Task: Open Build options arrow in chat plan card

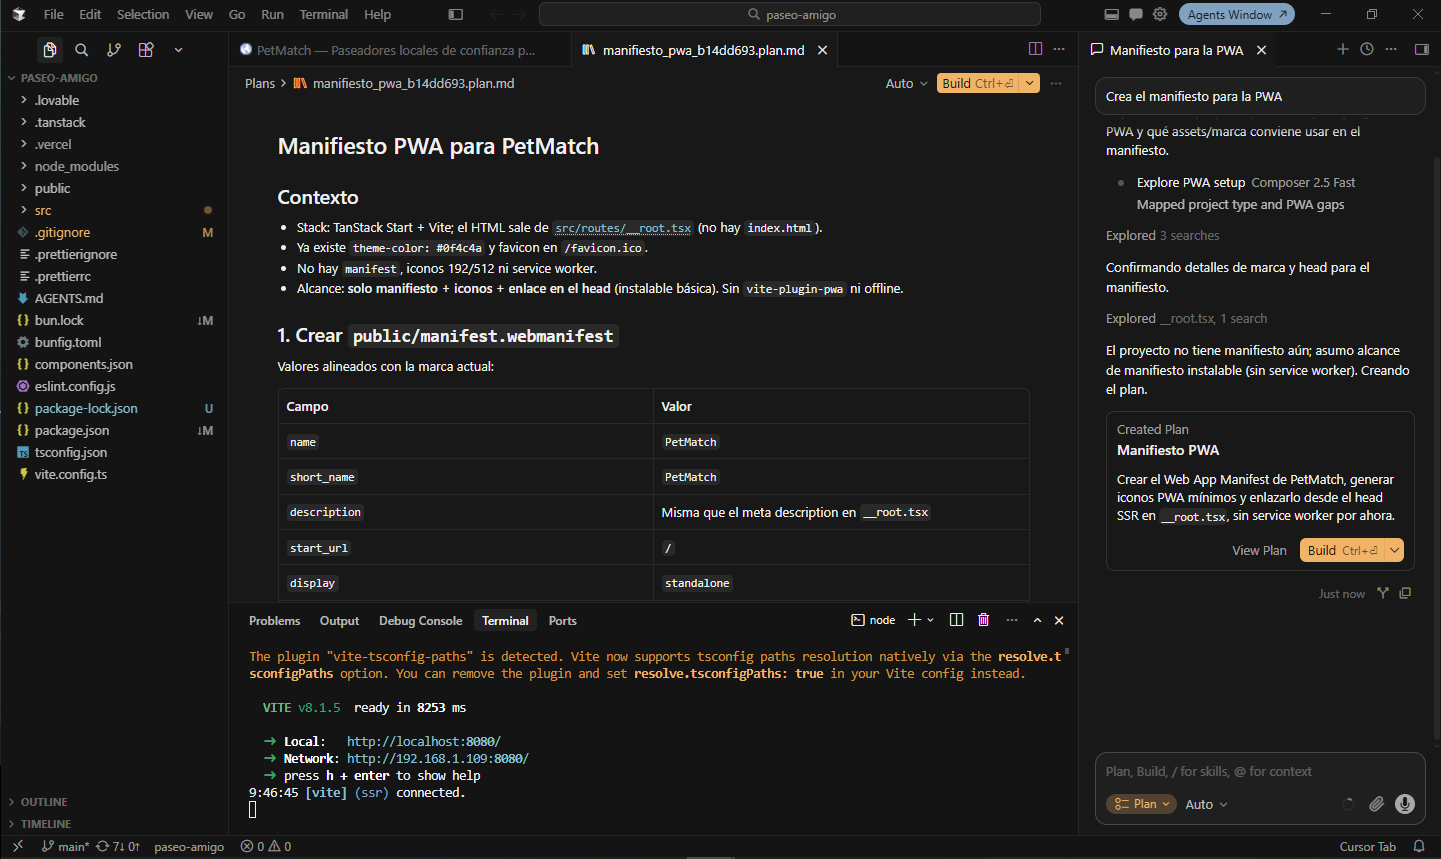Action: [x=1394, y=550]
